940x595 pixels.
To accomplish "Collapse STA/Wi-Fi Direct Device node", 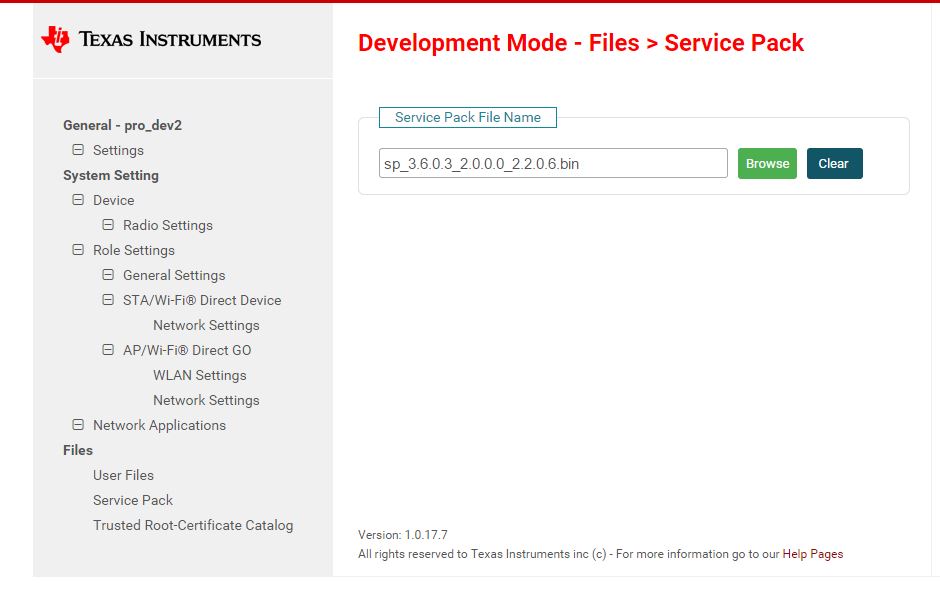I will (108, 300).
